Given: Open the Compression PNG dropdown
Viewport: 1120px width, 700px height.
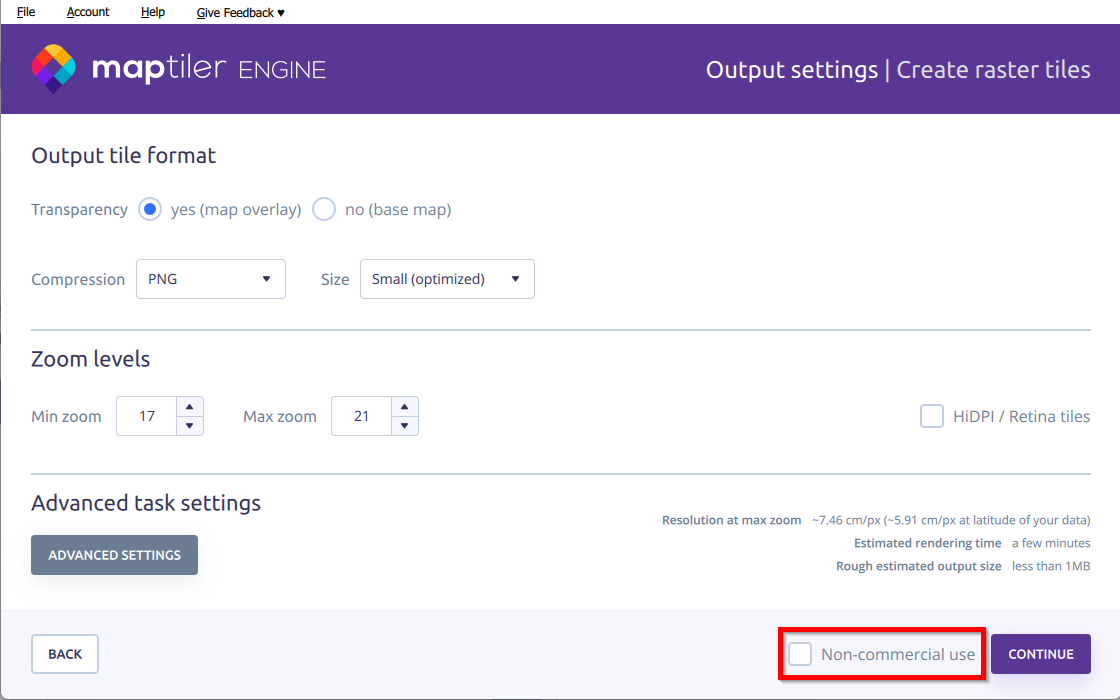Looking at the screenshot, I should (210, 279).
